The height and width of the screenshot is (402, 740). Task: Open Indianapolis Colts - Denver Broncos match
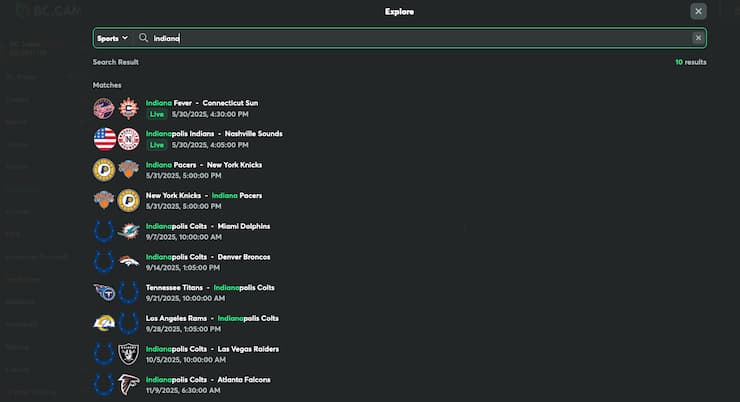pyautogui.click(x=208, y=257)
